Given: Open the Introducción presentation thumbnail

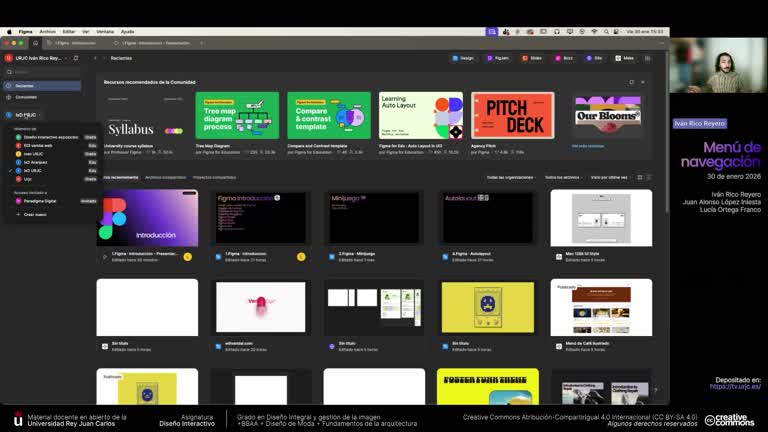Looking at the screenshot, I should (x=147, y=218).
